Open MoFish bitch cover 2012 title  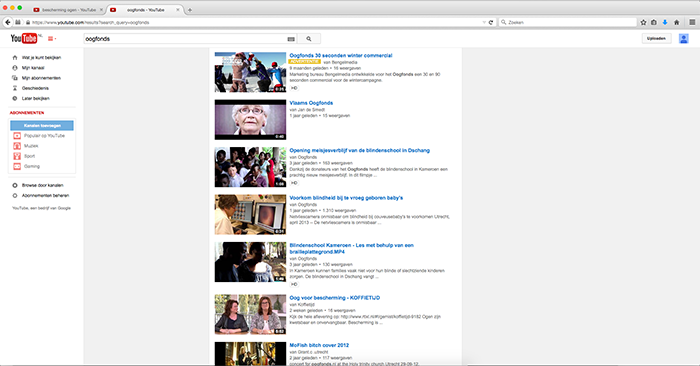pos(319,345)
